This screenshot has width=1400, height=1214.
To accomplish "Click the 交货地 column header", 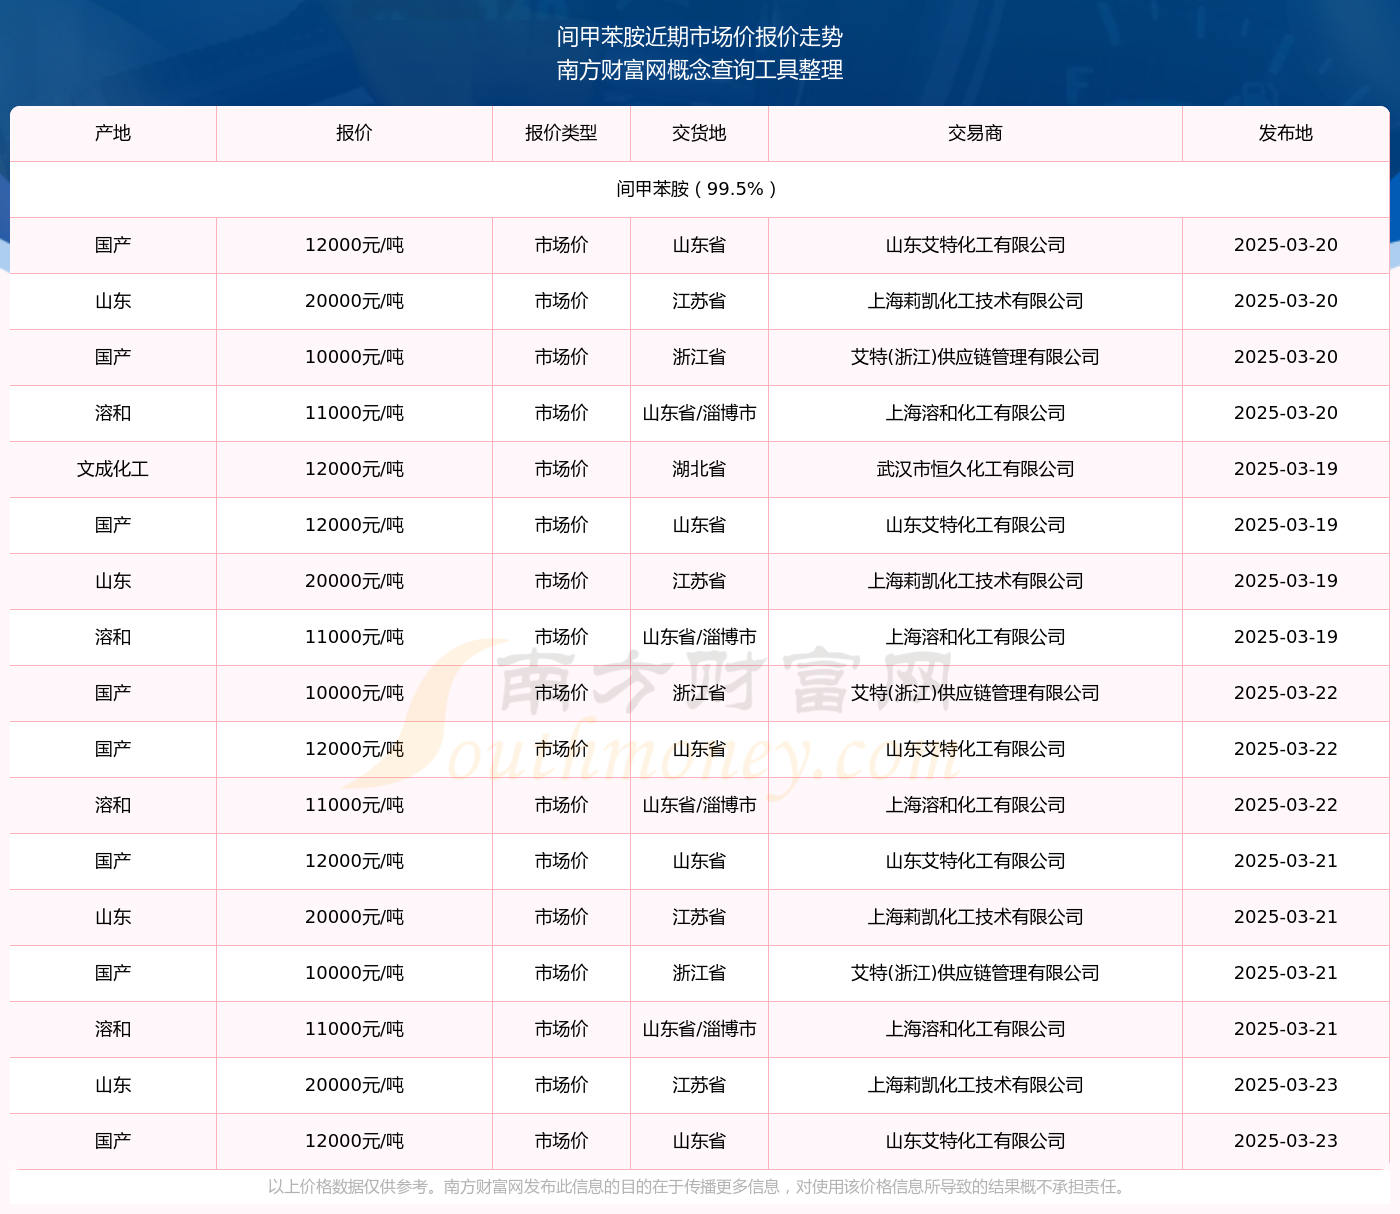I will pyautogui.click(x=699, y=133).
